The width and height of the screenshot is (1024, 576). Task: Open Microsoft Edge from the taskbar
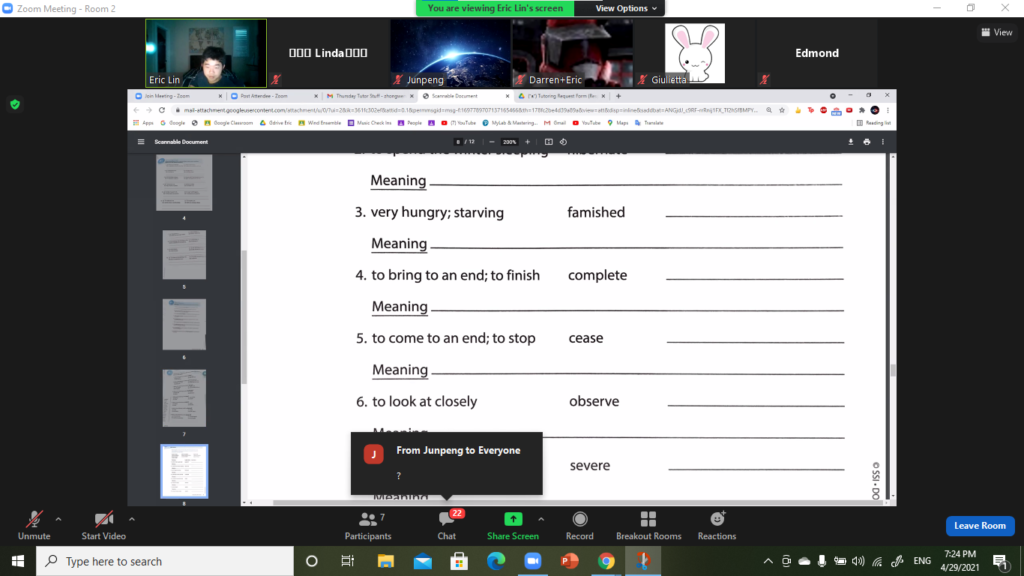click(496, 561)
